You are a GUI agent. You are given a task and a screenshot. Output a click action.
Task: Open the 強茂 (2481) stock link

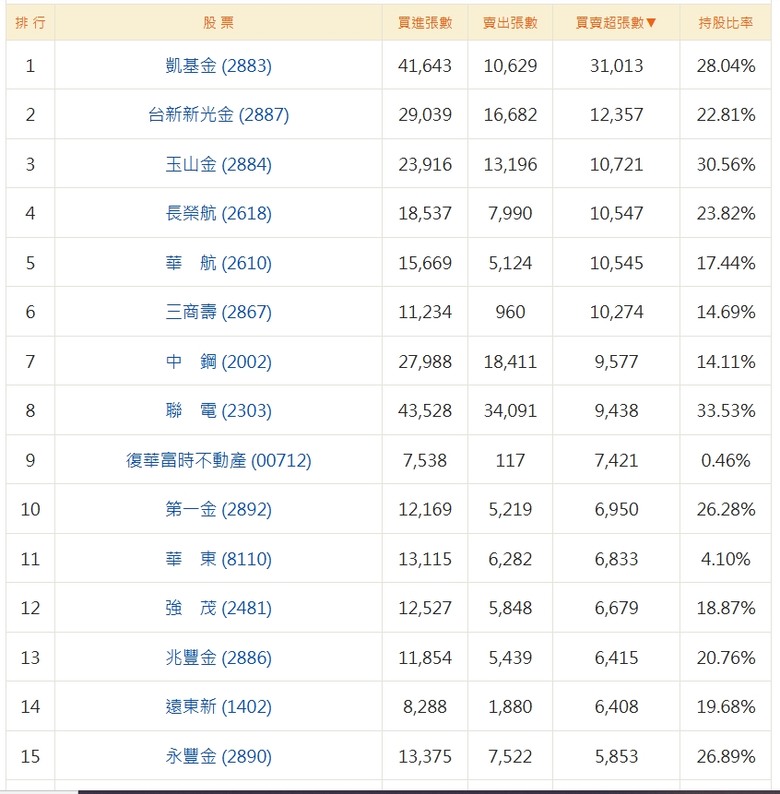pos(218,608)
